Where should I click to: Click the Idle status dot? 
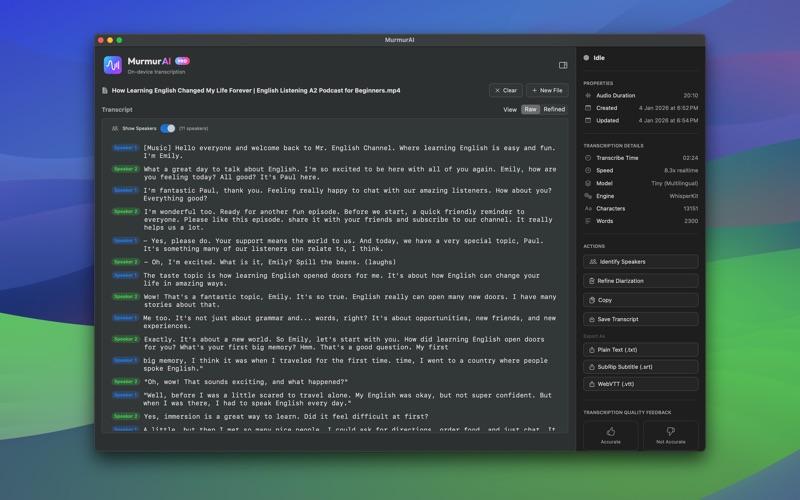[586, 58]
